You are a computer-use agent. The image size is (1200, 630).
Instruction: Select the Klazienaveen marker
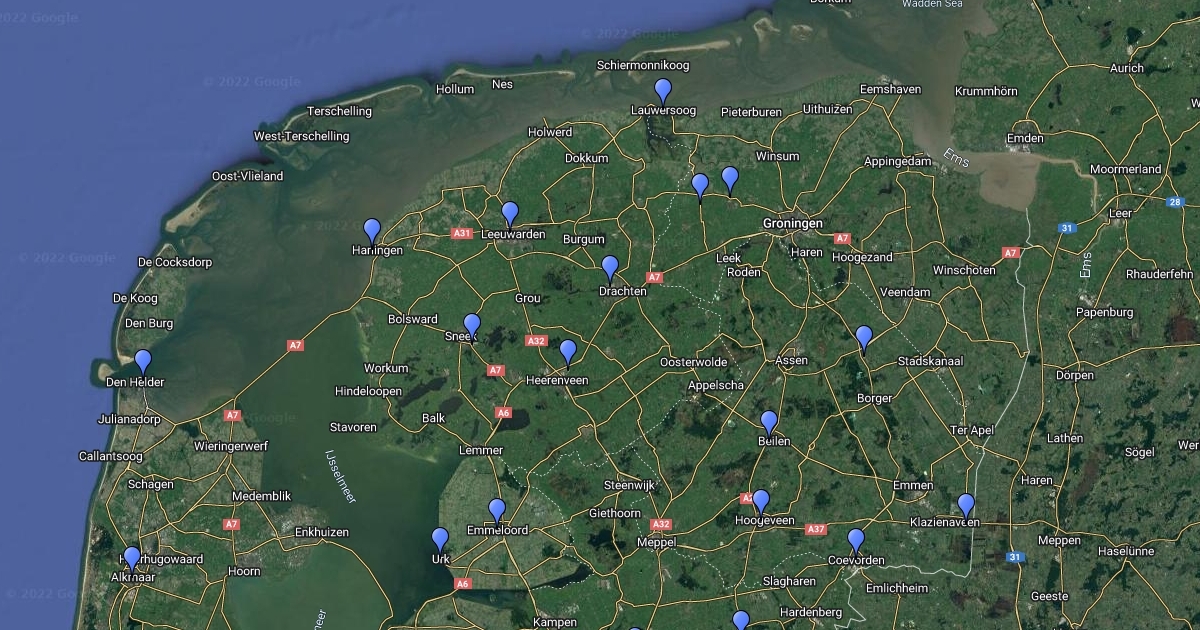point(966,506)
